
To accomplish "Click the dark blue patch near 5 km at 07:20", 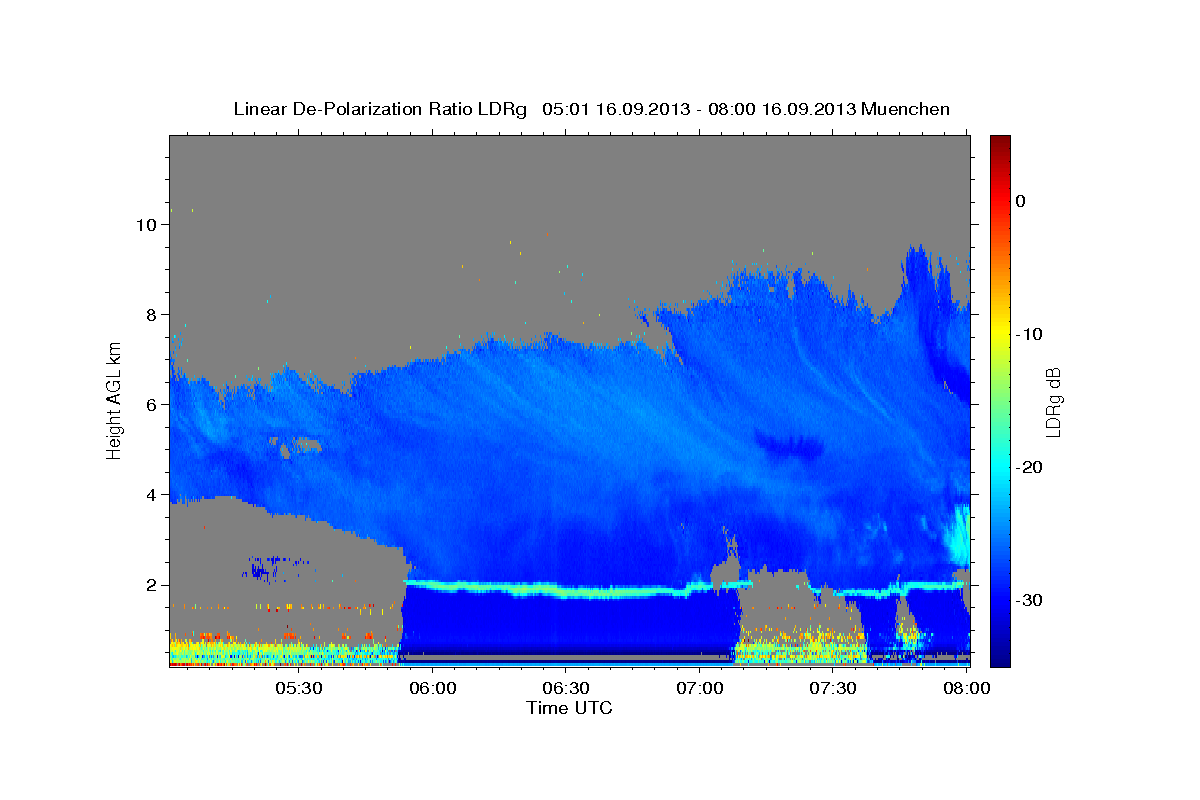I will pyautogui.click(x=788, y=445).
